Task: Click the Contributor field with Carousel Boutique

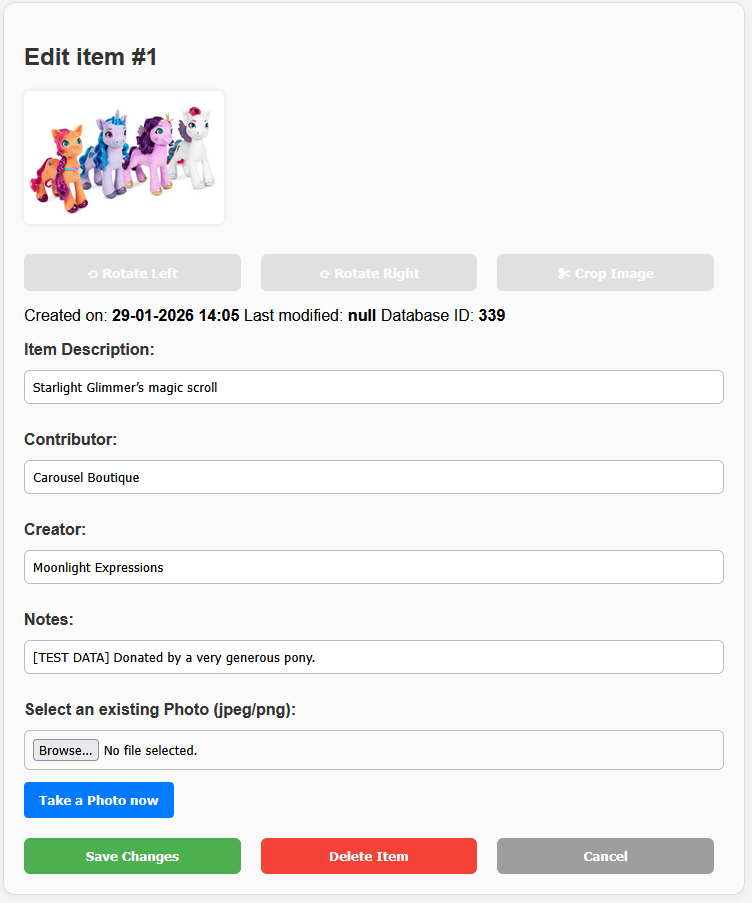Action: pos(373,477)
